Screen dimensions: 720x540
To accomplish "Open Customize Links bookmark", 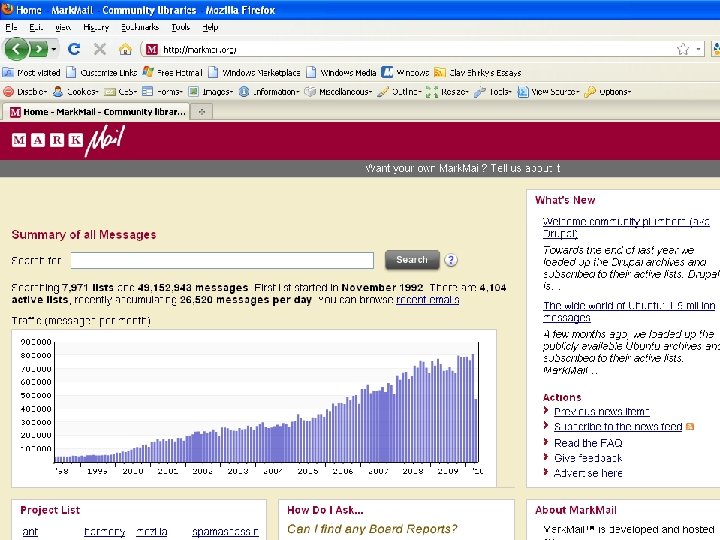I will coord(101,73).
